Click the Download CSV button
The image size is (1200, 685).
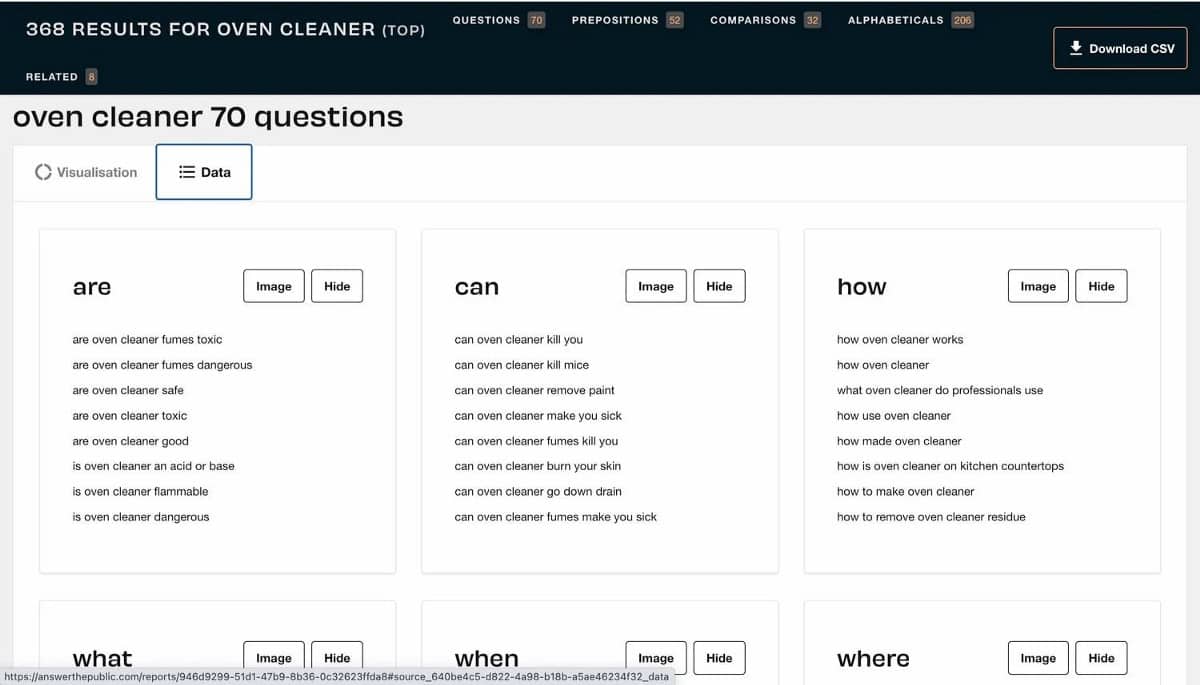[x=1120, y=48]
